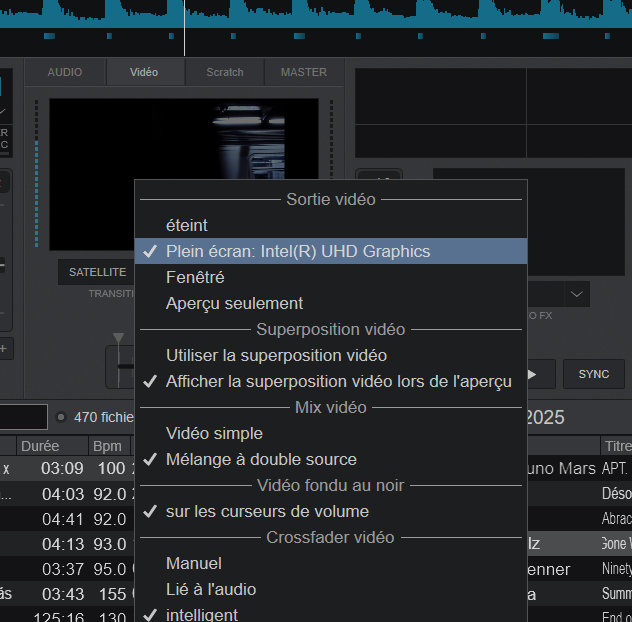Sort tracks by Bpm column header

107,445
